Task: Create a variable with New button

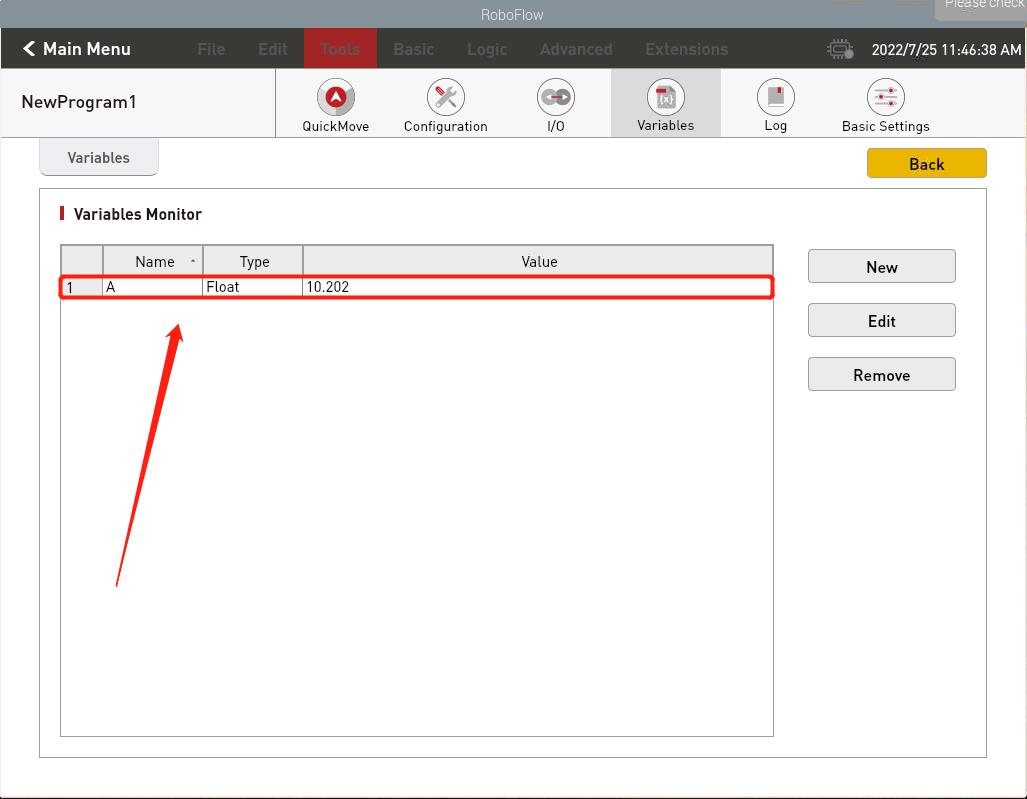Action: tap(881, 267)
